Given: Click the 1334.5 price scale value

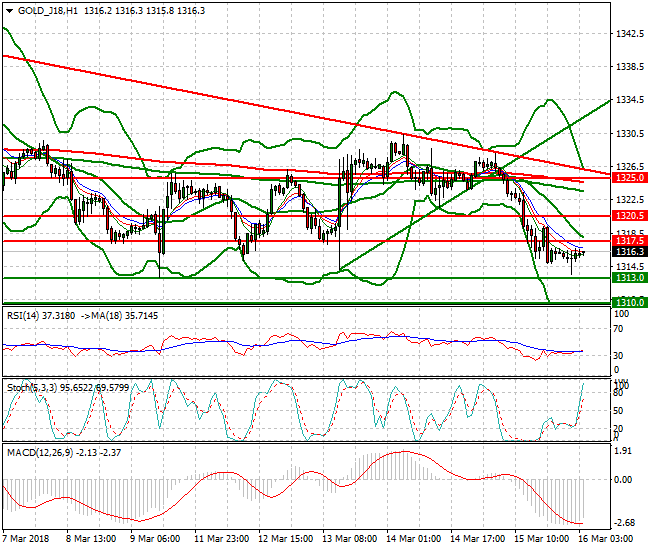Looking at the screenshot, I should coord(630,100).
